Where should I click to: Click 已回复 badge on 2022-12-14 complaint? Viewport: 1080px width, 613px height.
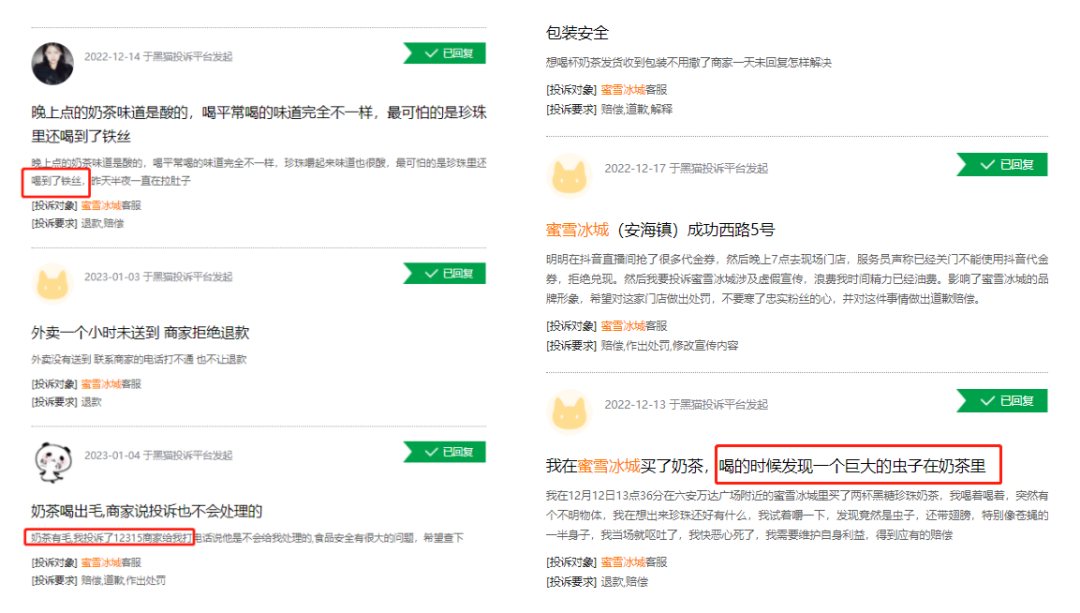445,53
